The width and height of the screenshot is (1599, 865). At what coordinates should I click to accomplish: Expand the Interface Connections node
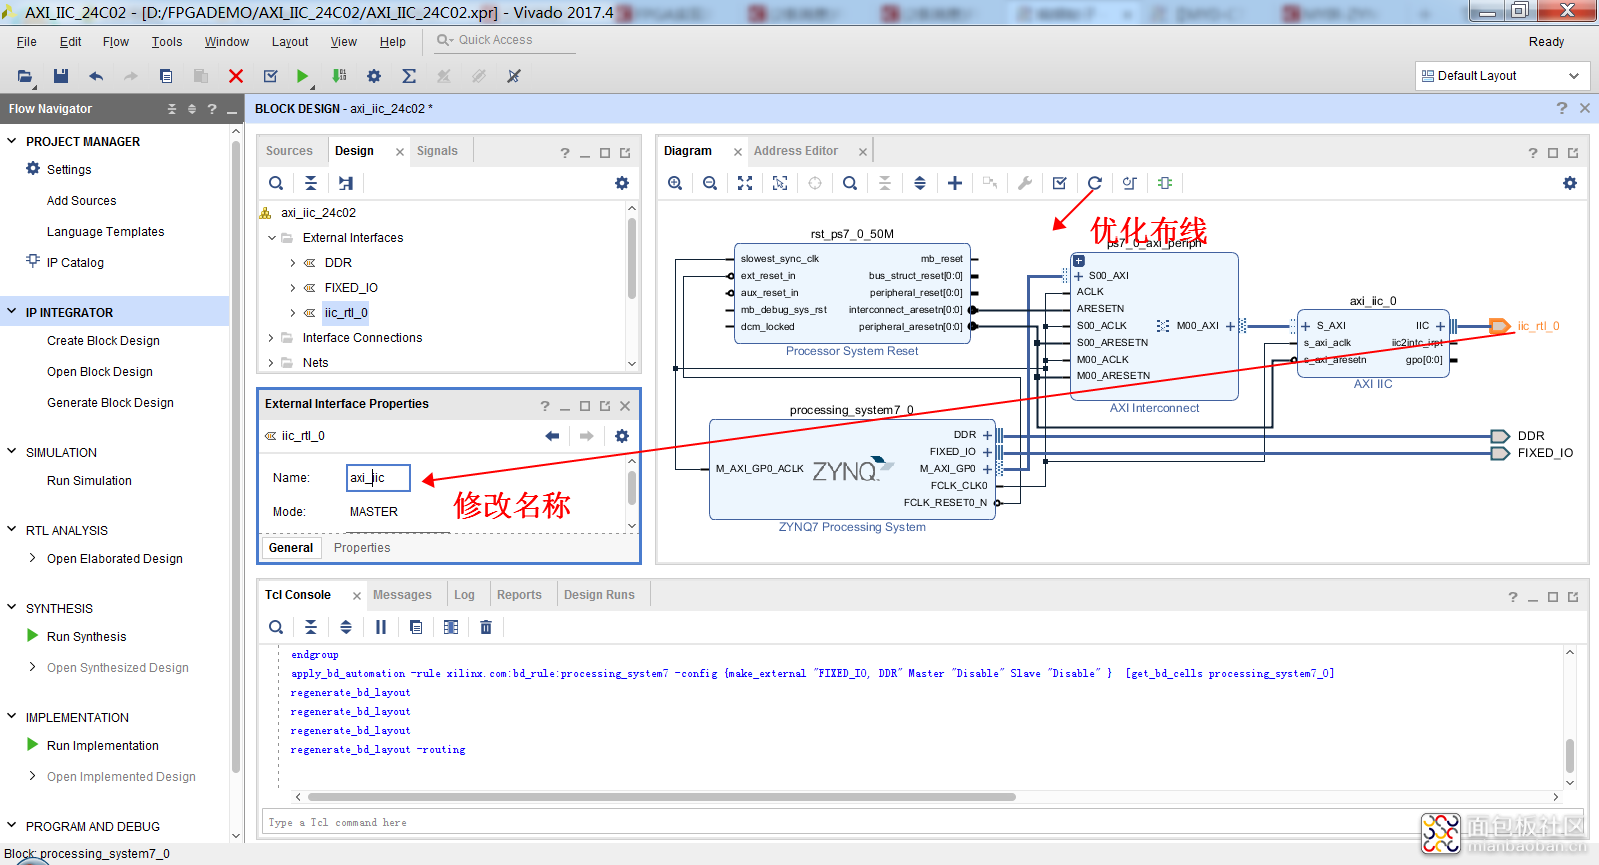click(271, 338)
